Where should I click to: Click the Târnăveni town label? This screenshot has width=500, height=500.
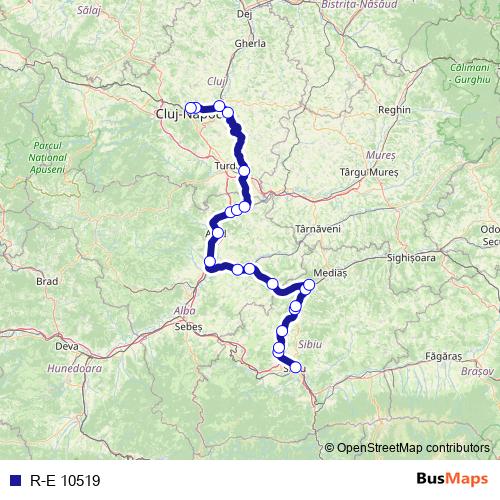318,229
